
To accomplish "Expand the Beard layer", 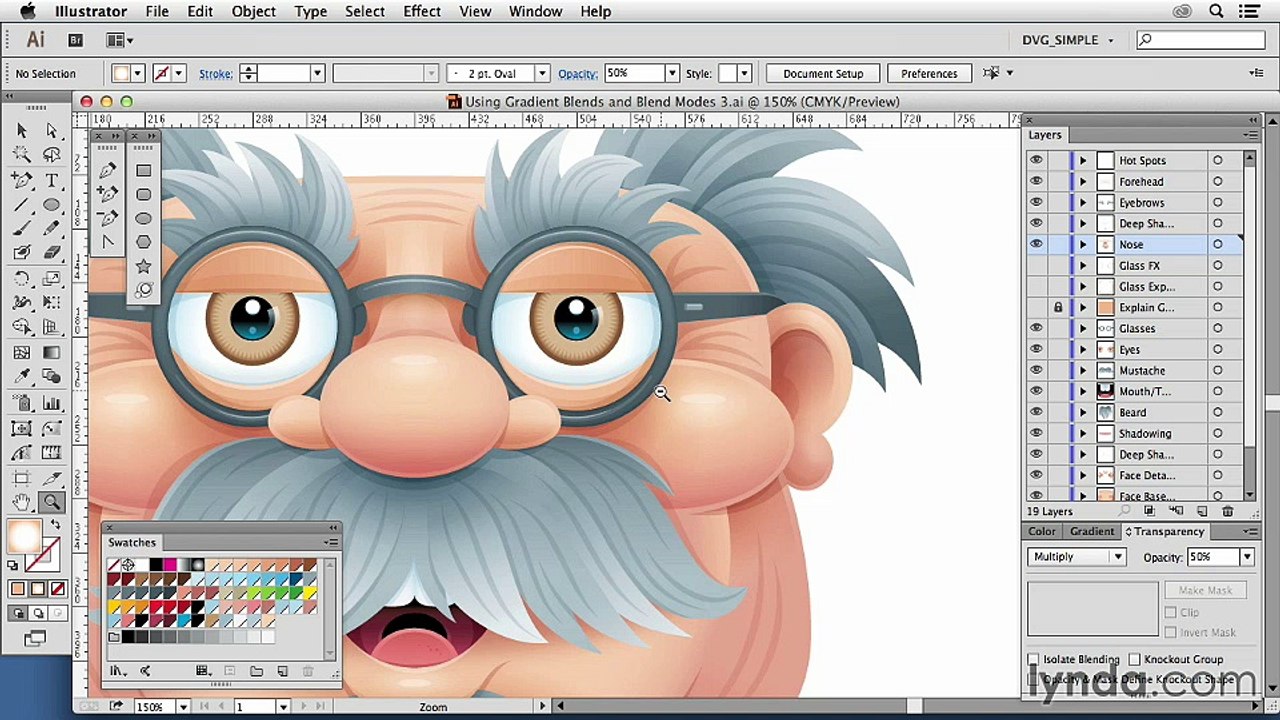I will point(1082,412).
